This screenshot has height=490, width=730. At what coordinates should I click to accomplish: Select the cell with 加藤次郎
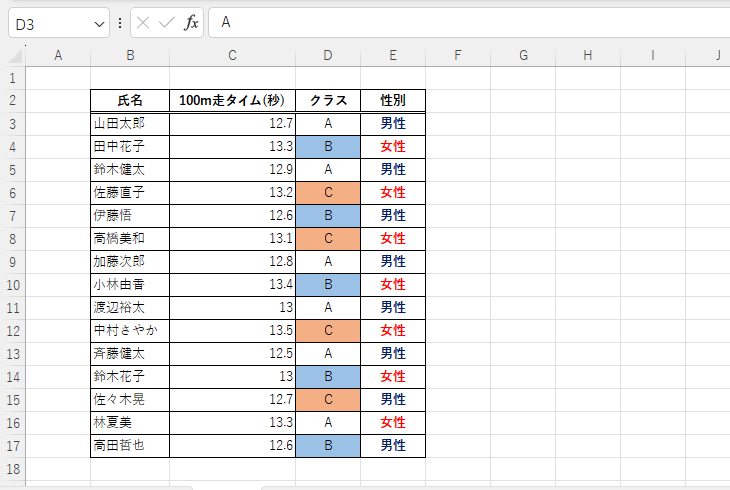coord(130,262)
